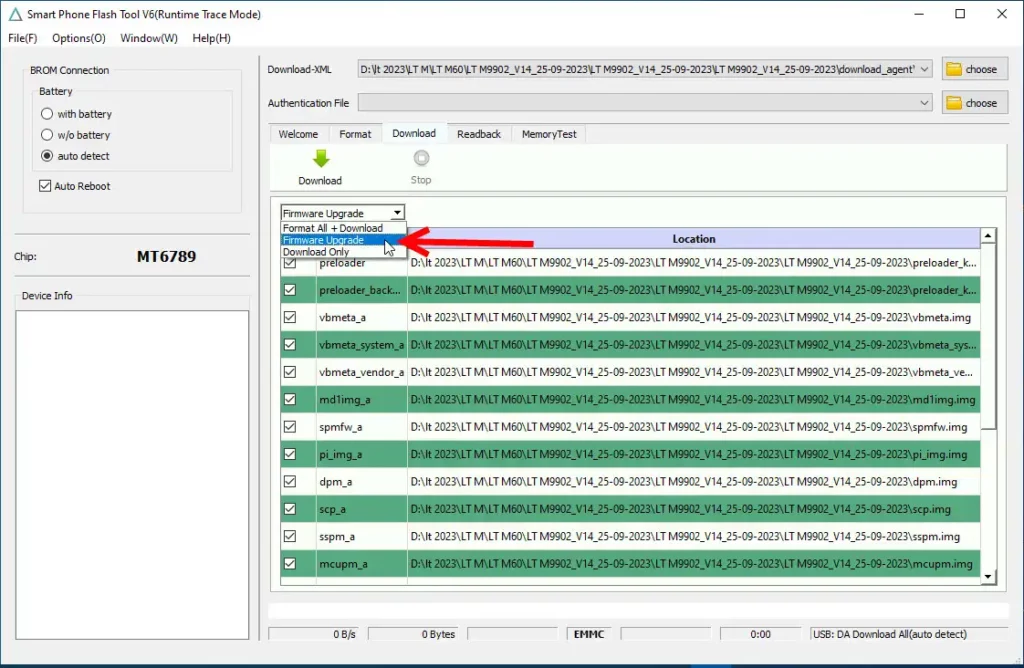The width and height of the screenshot is (1024, 668).
Task: Uncheck the vbmeta_a partition checkbox
Action: point(290,317)
